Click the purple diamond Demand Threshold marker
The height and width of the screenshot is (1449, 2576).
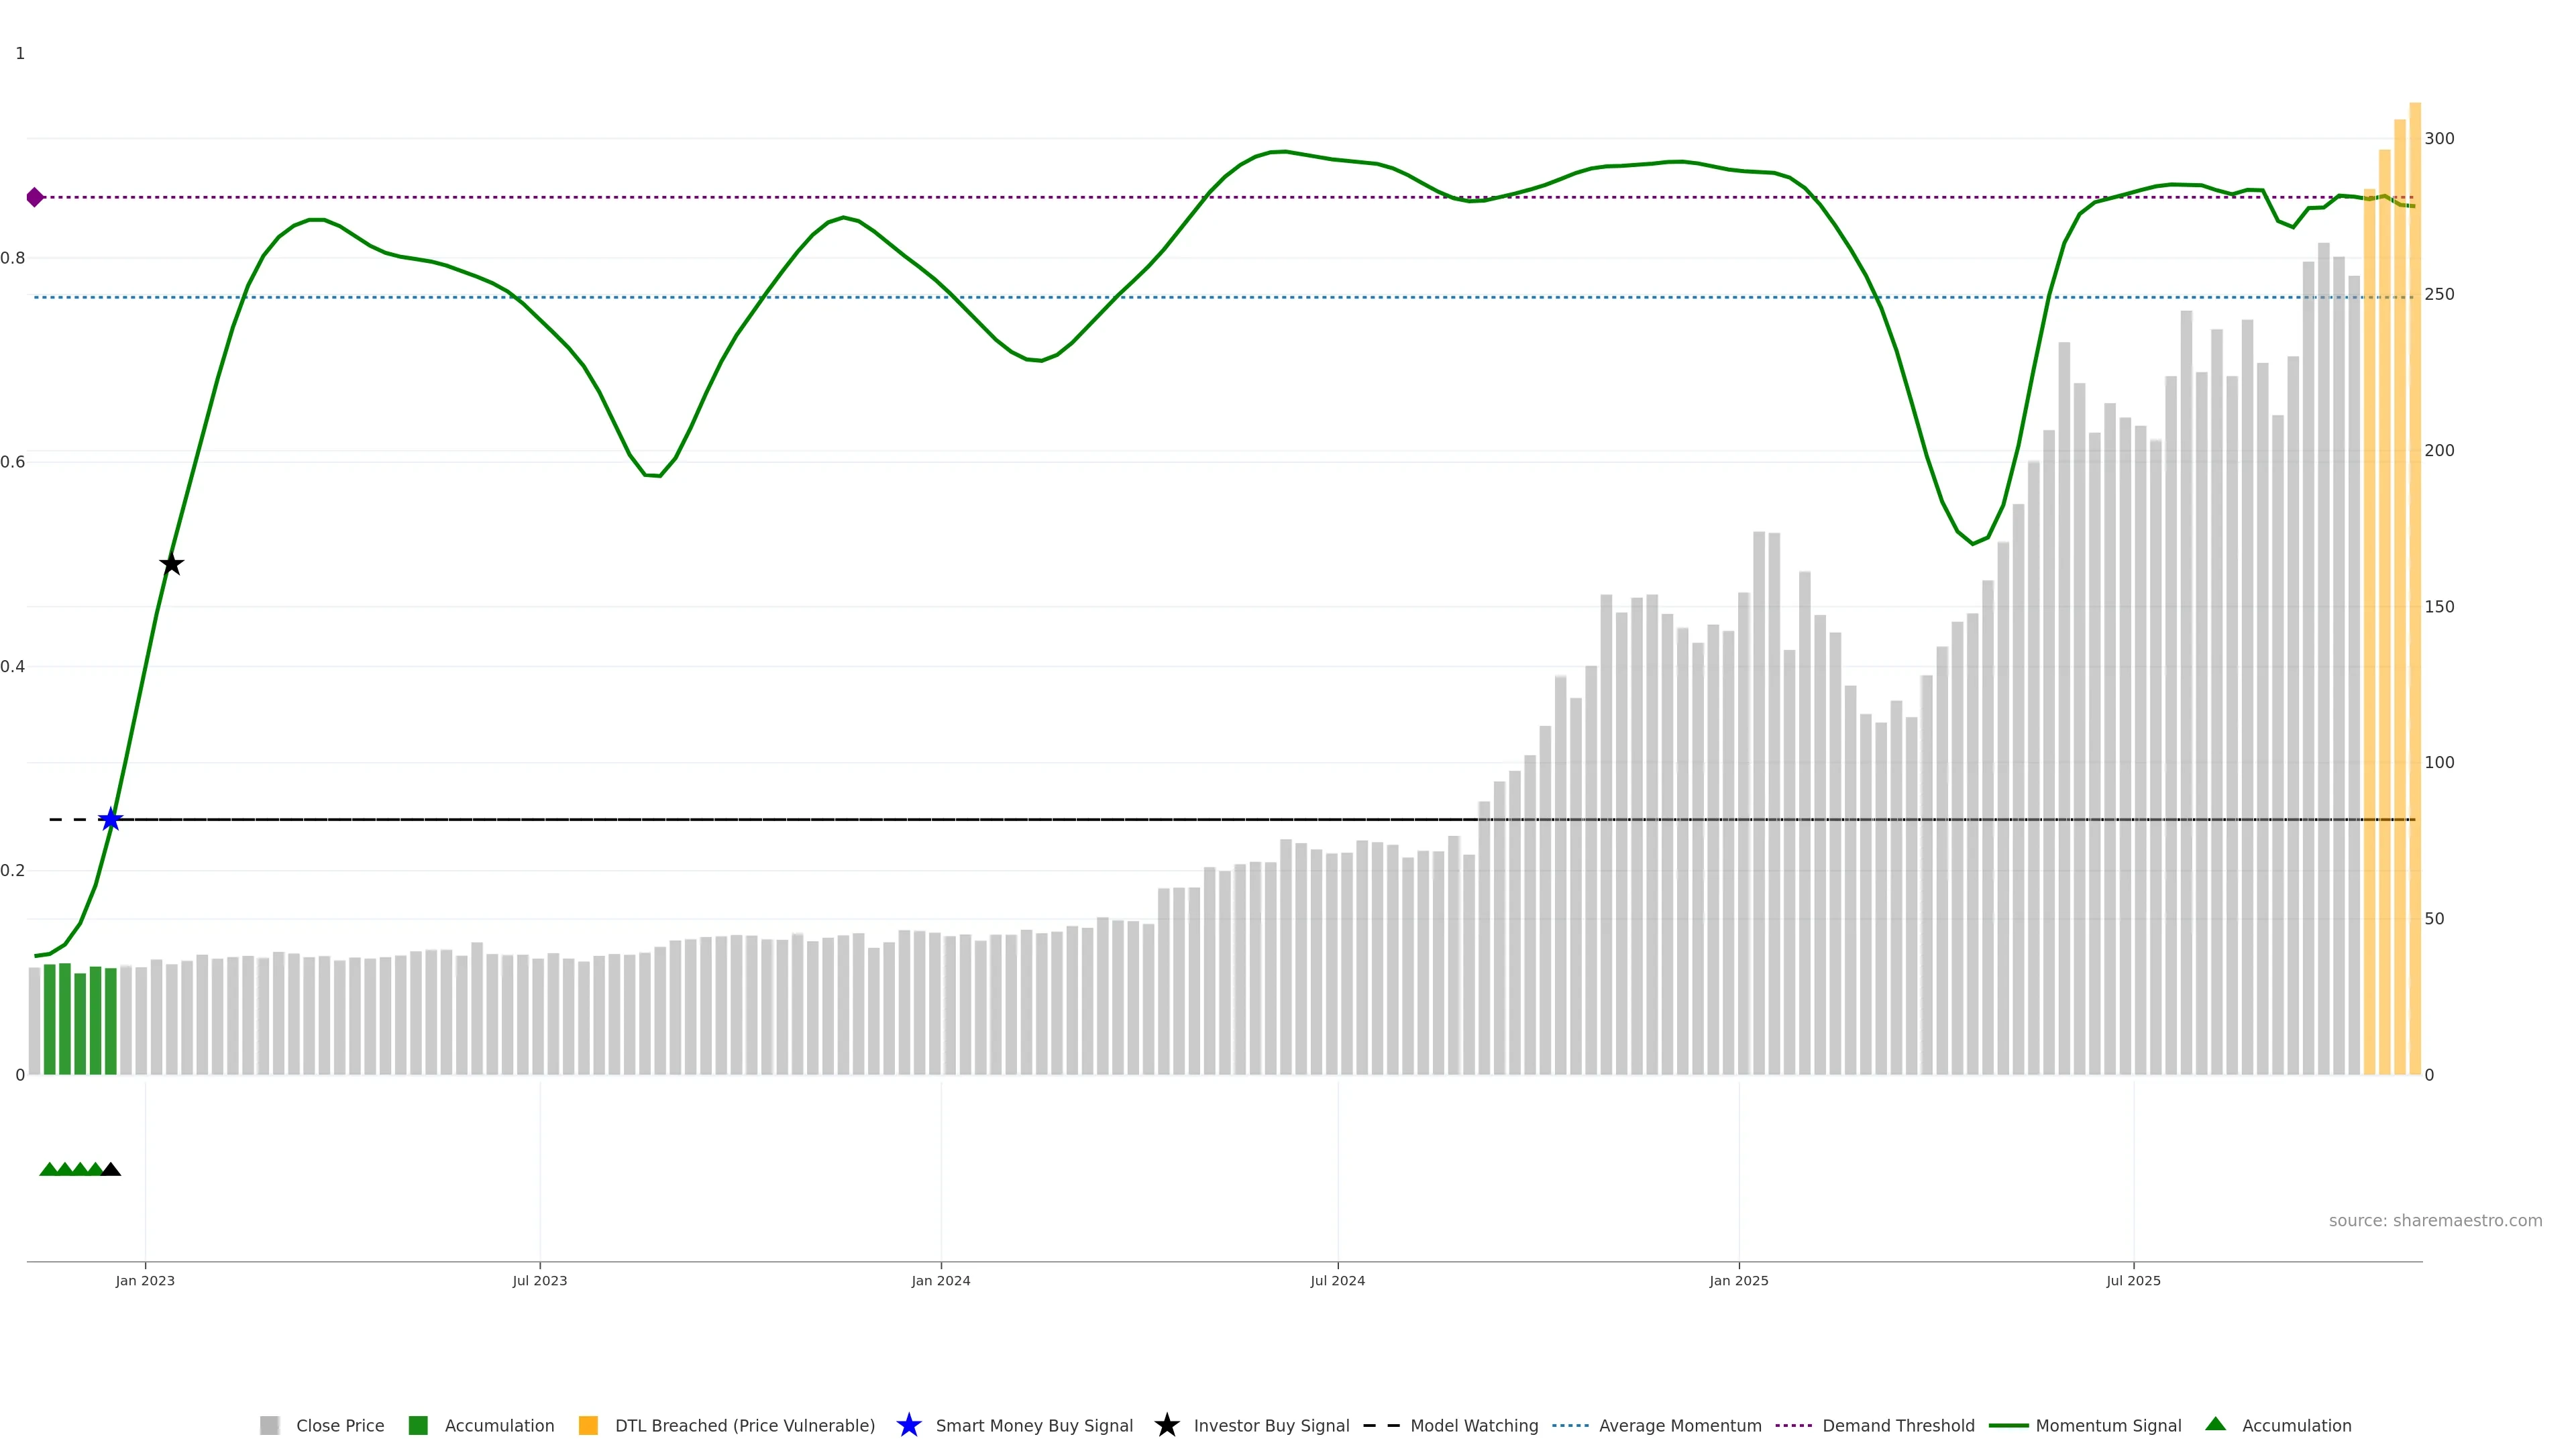[35, 197]
